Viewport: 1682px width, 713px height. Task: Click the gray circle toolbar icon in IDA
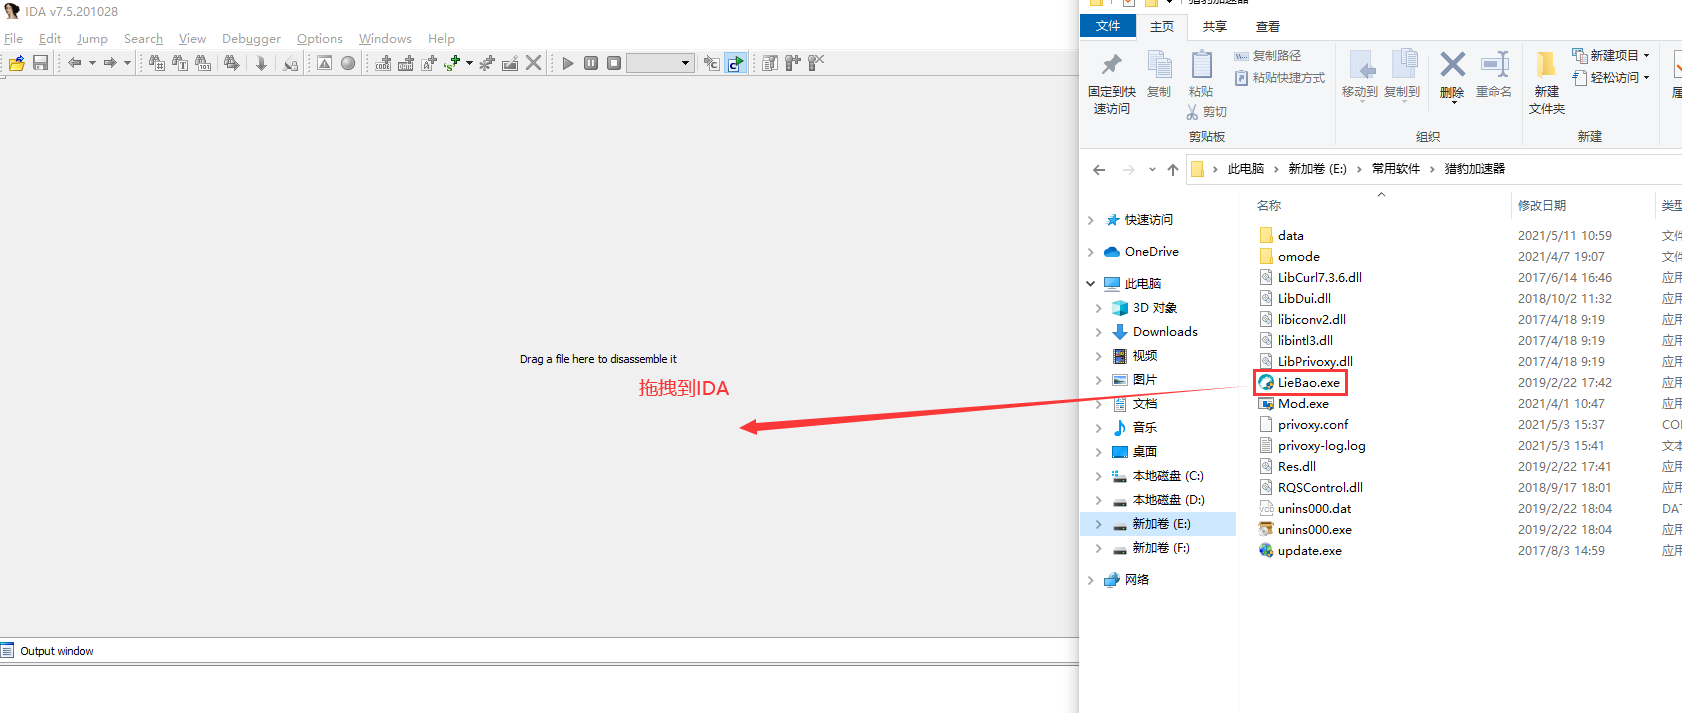tap(348, 63)
